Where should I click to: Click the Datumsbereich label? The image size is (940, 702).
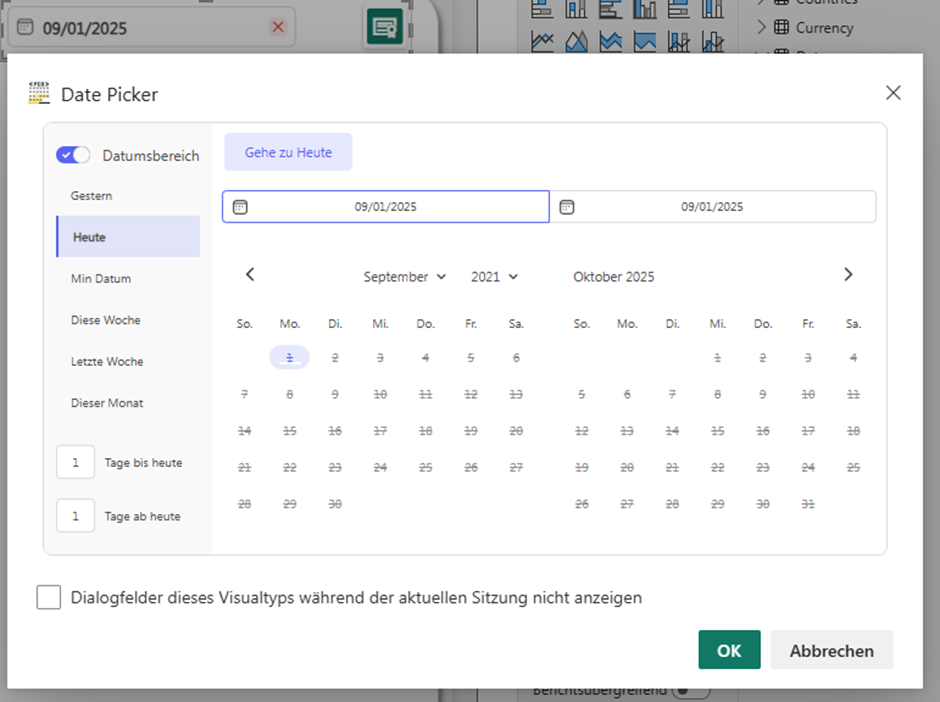coord(151,156)
